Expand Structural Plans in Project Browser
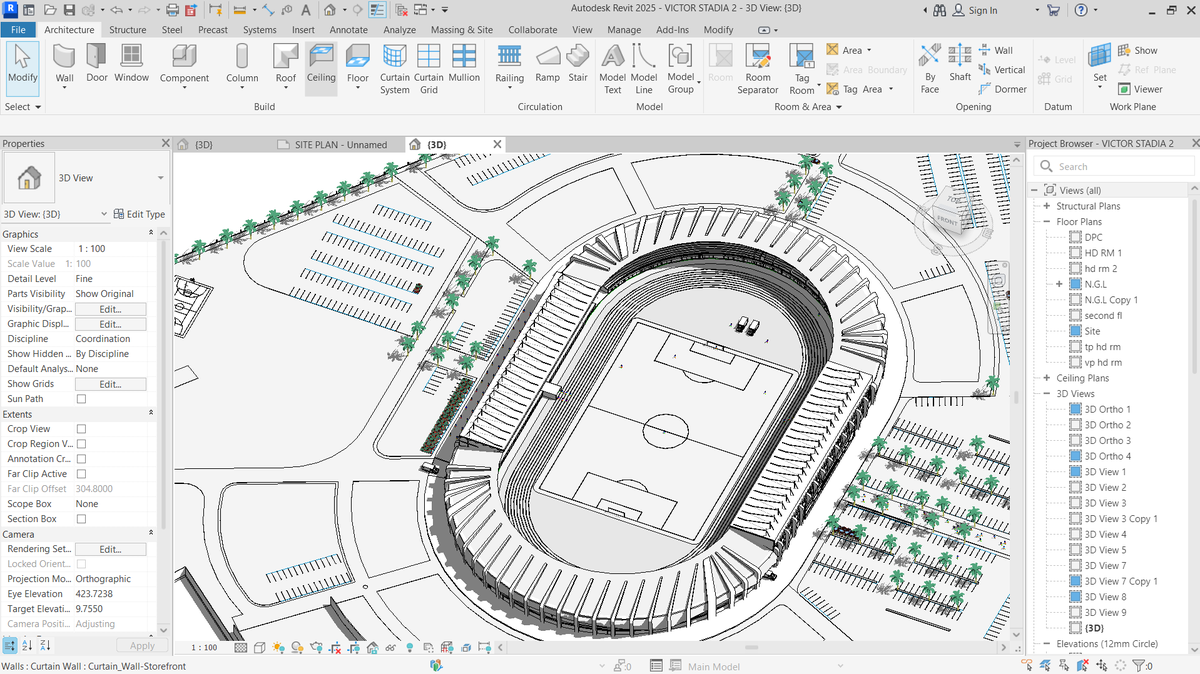 1047,206
